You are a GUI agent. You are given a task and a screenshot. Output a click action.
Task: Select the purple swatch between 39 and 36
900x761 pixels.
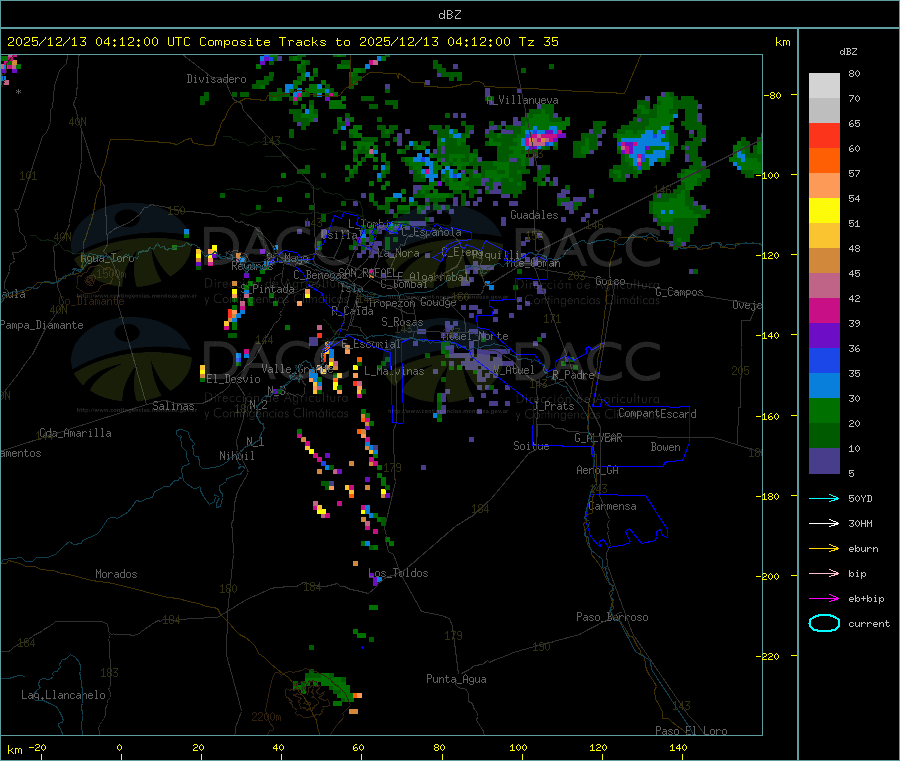point(824,336)
